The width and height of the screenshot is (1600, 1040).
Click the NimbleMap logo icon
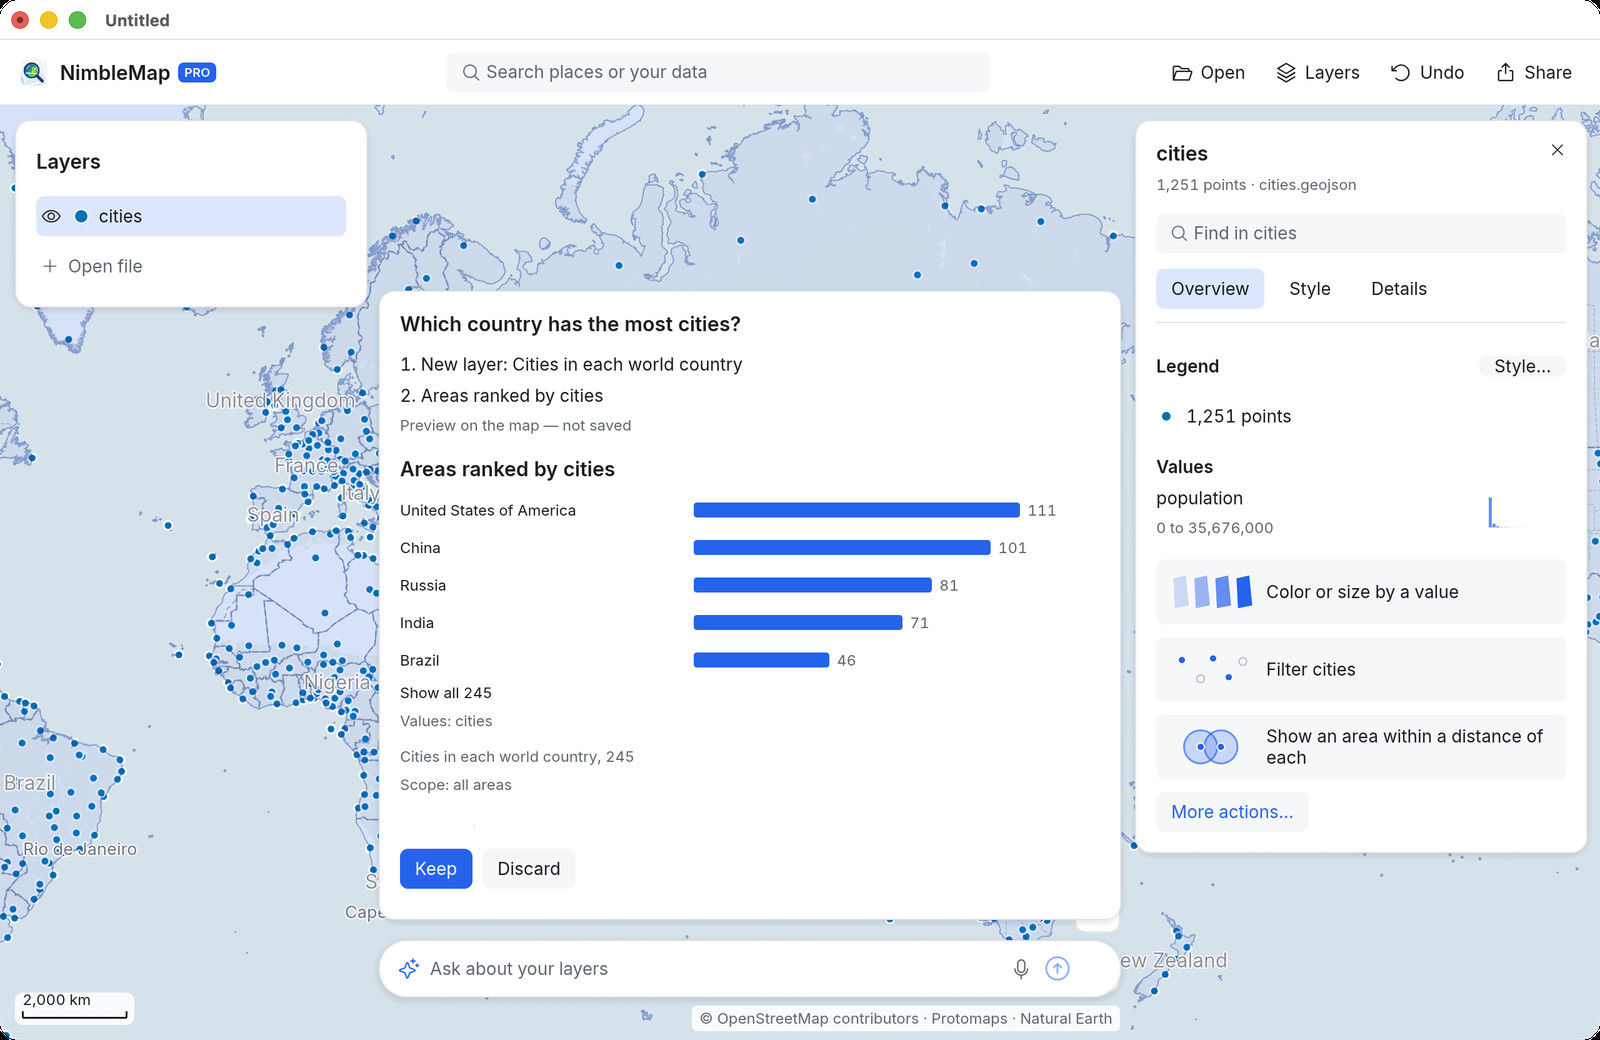(x=34, y=72)
